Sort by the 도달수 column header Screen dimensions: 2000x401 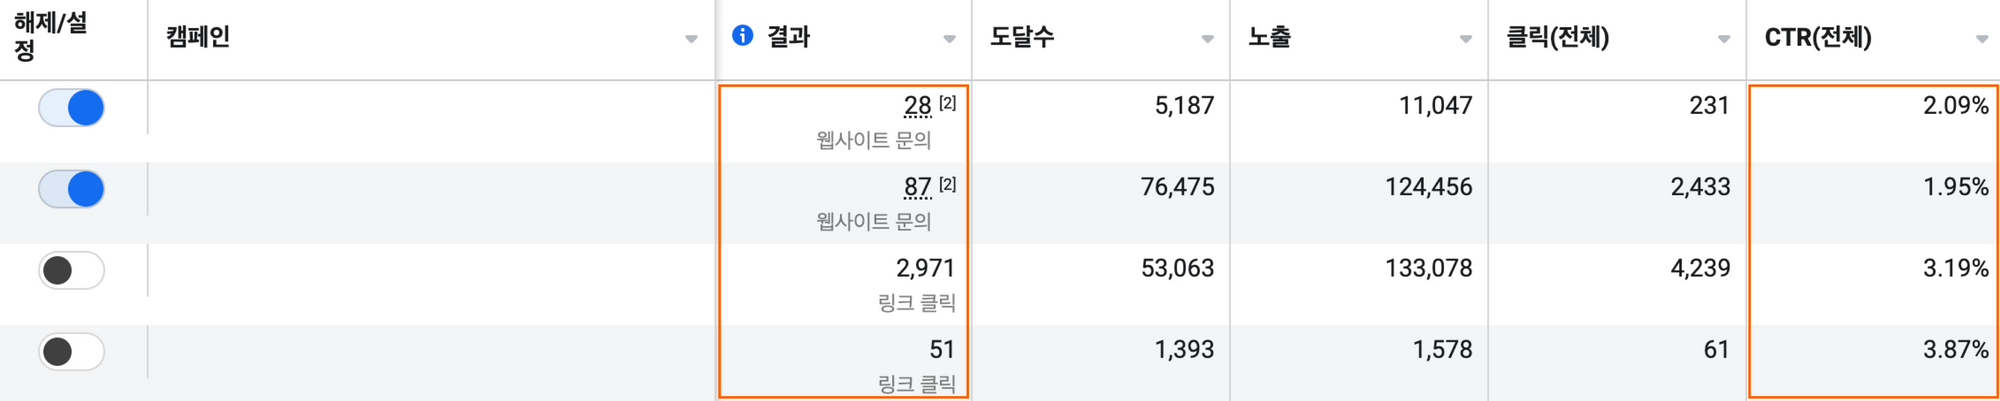(x=1022, y=37)
